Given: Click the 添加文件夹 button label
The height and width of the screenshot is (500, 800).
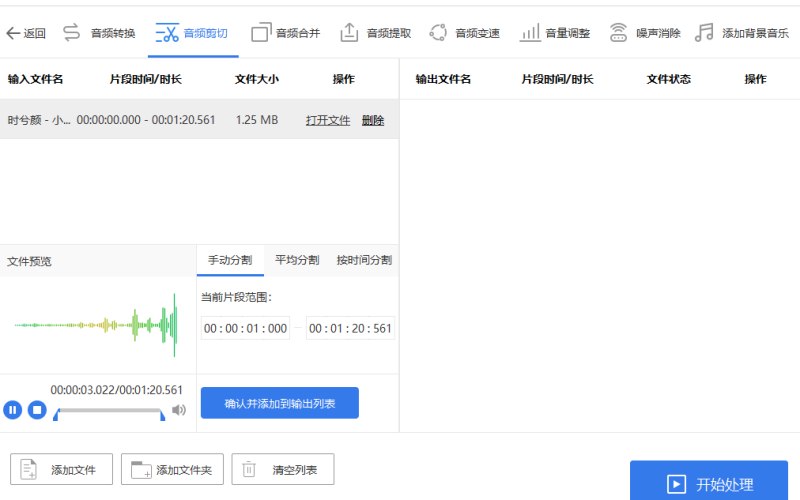Looking at the screenshot, I should 184,470.
